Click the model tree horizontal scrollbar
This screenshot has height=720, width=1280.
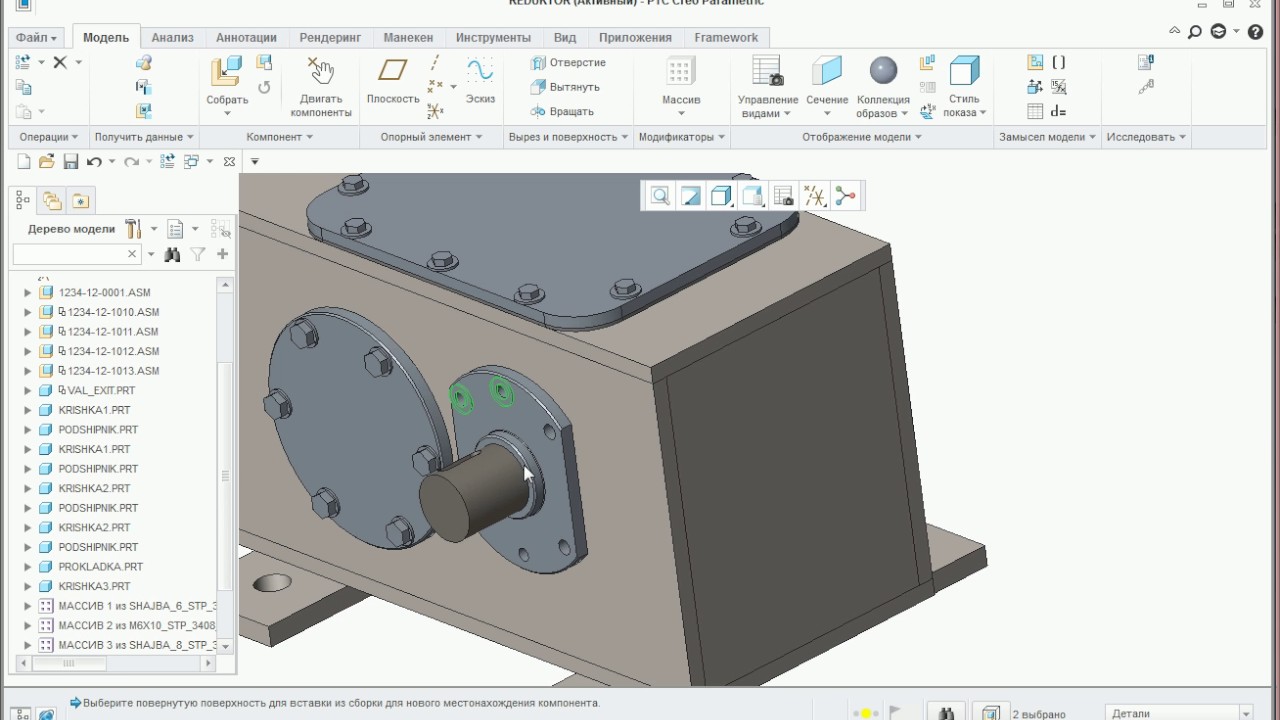[115, 662]
